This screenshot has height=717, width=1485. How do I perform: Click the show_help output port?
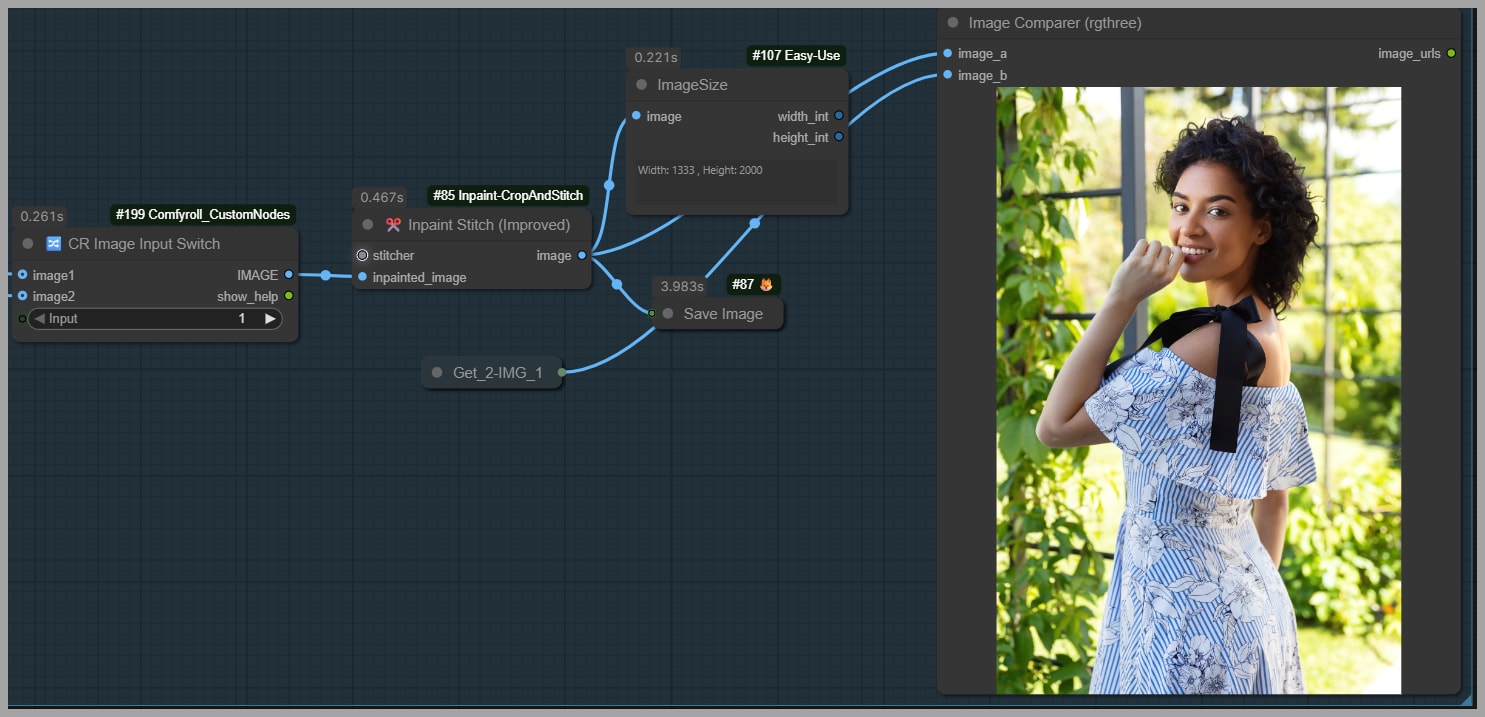(x=289, y=296)
